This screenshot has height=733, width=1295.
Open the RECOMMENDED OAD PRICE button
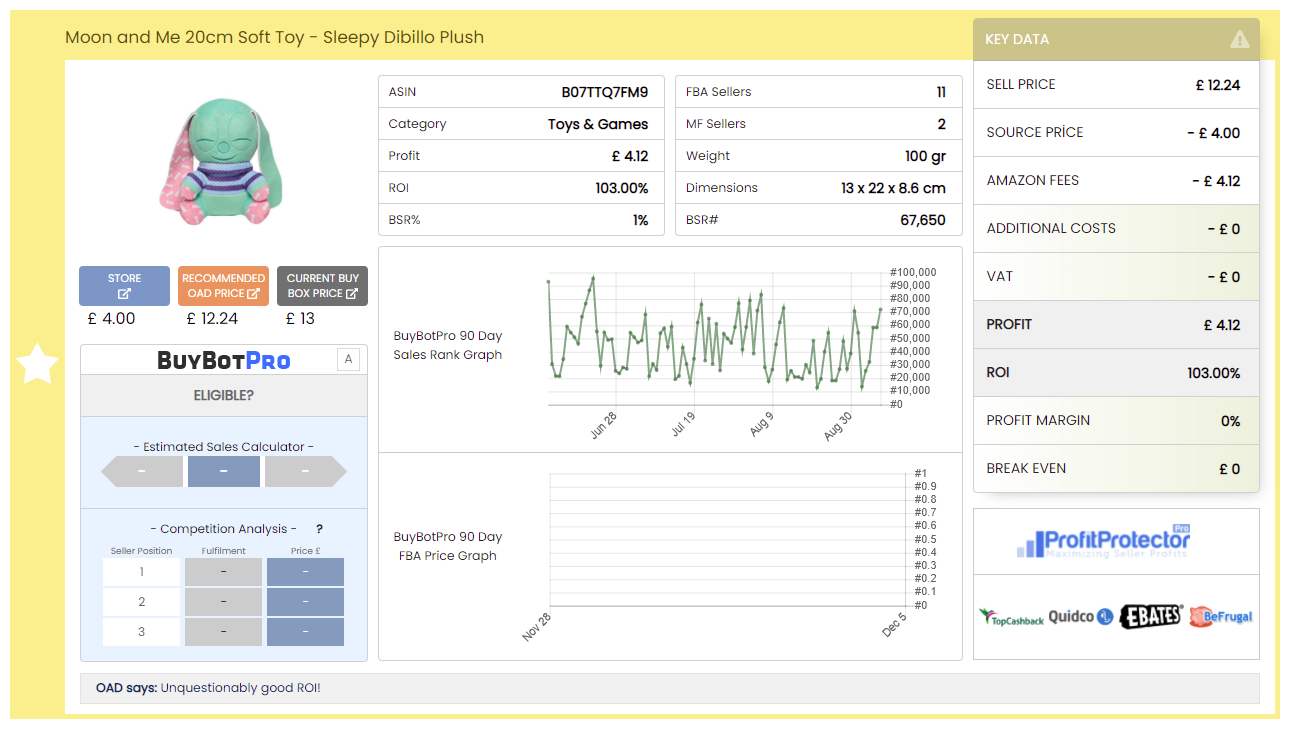pos(223,286)
